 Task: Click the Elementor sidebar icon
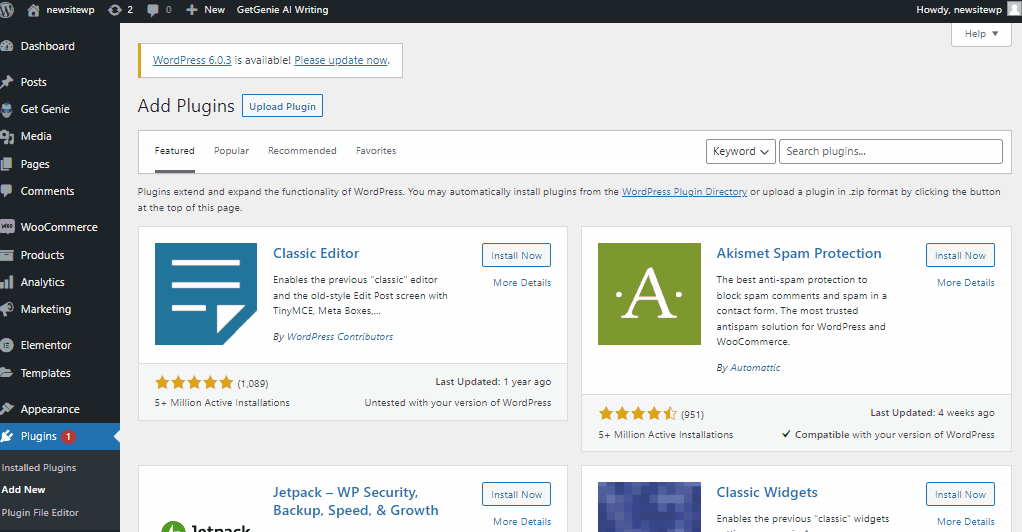(7, 346)
